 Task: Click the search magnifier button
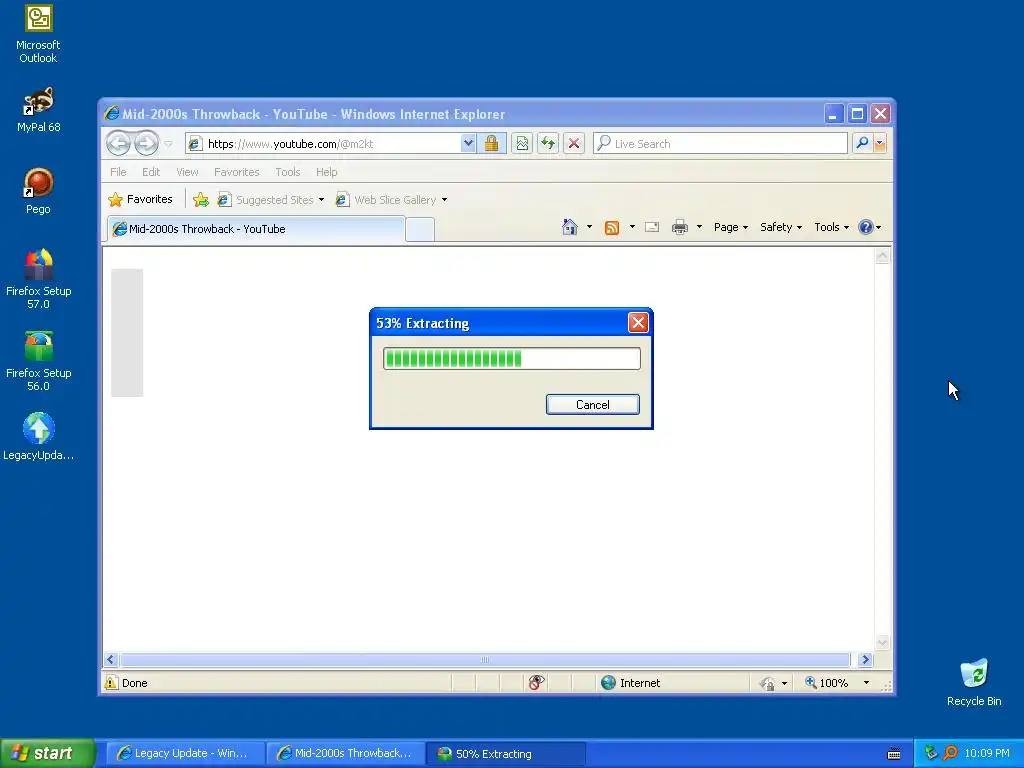click(862, 143)
